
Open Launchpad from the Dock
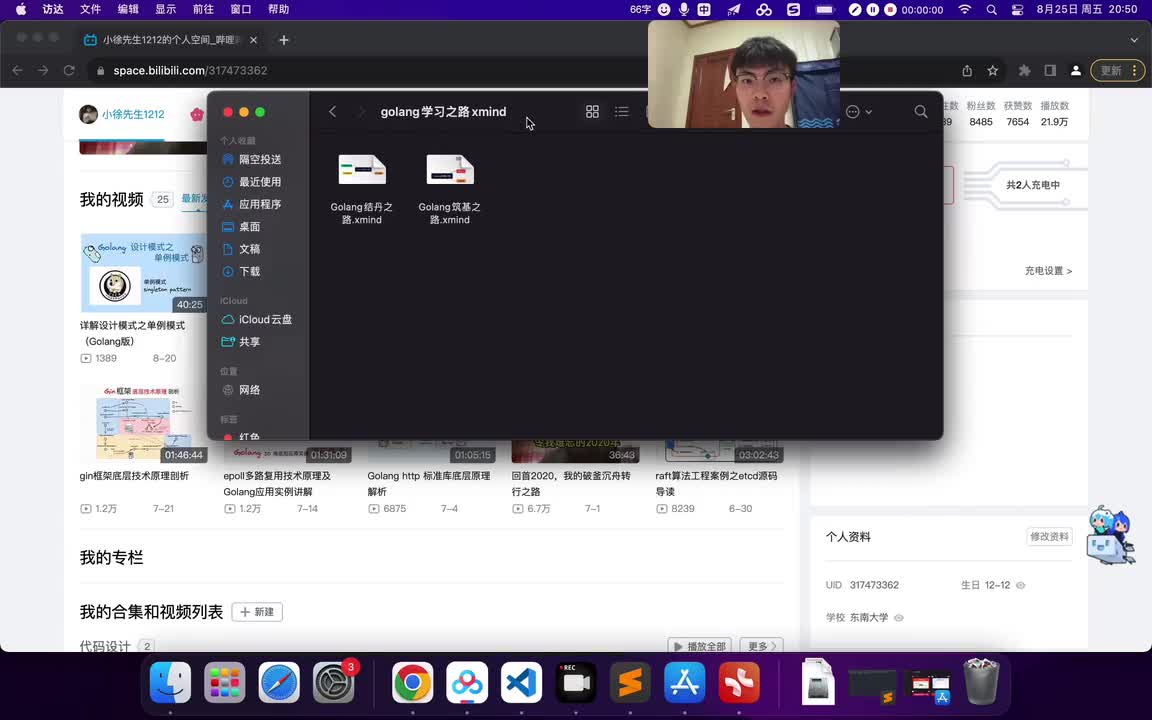224,683
